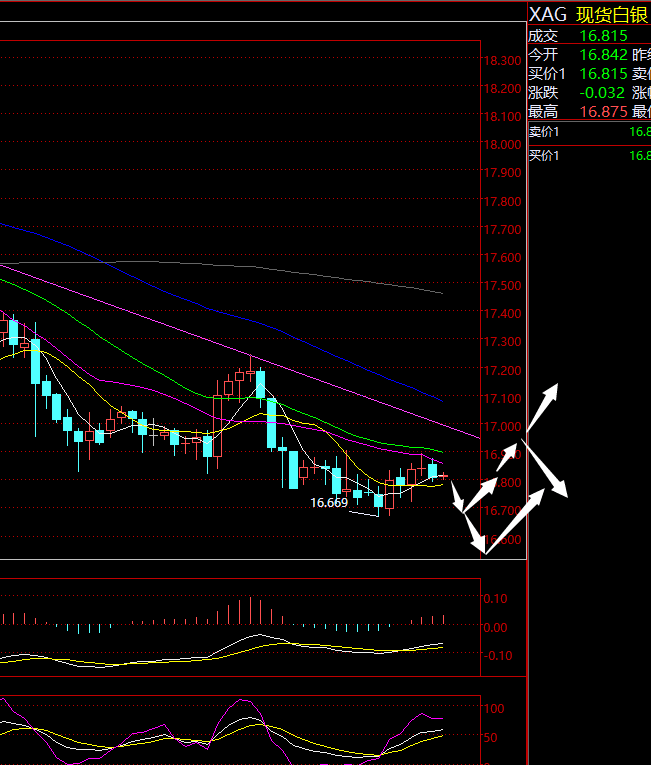The height and width of the screenshot is (765, 651).
Task: Click the 买价1 value 16.815 in header
Action: [603, 74]
